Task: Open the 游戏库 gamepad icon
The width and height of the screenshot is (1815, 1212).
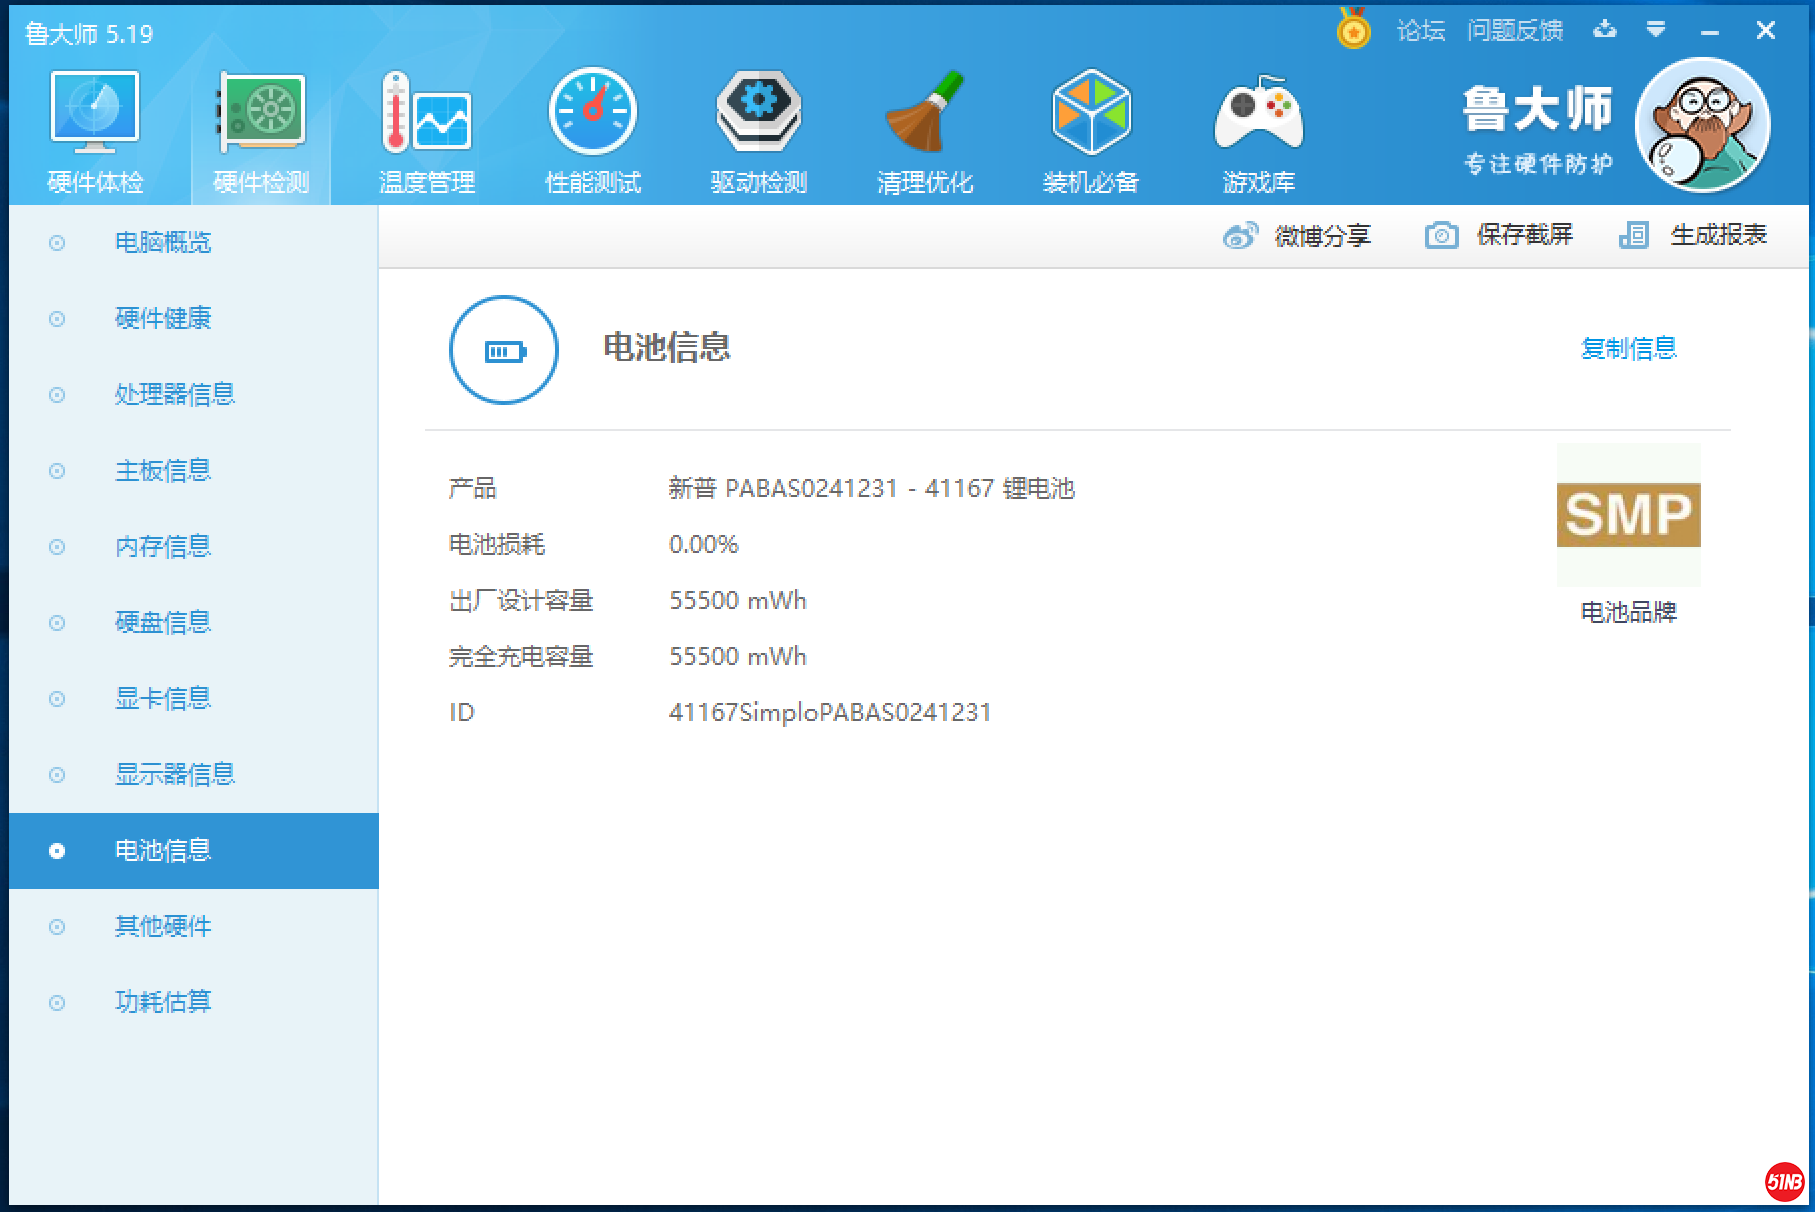Action: (x=1258, y=113)
